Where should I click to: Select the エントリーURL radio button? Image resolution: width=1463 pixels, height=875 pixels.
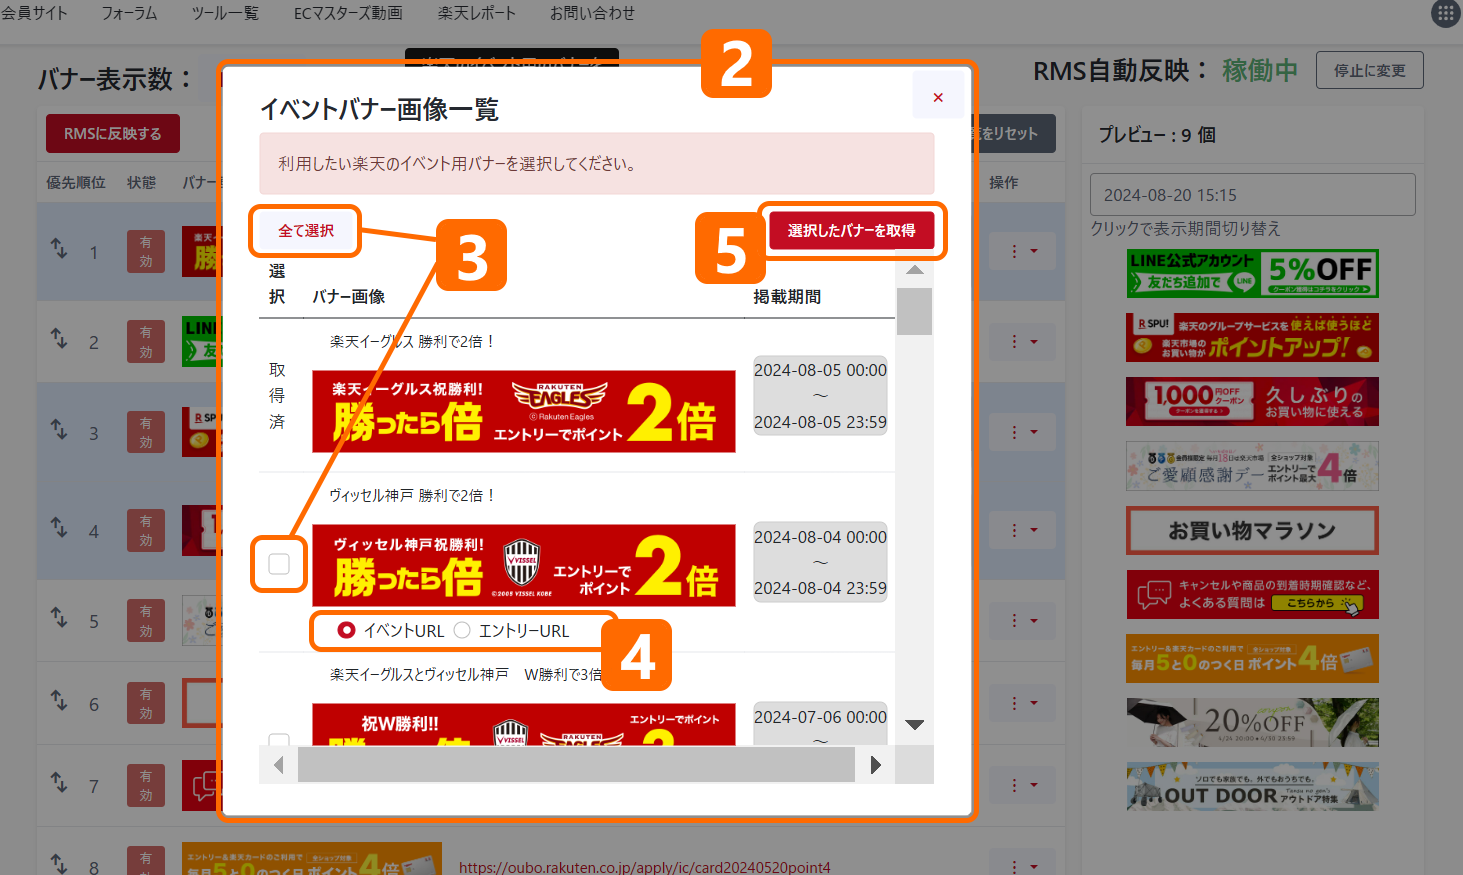pyautogui.click(x=462, y=630)
